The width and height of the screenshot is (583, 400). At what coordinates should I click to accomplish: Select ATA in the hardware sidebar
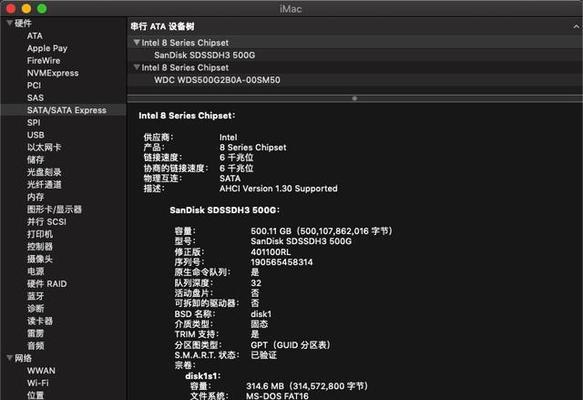pyautogui.click(x=35, y=36)
